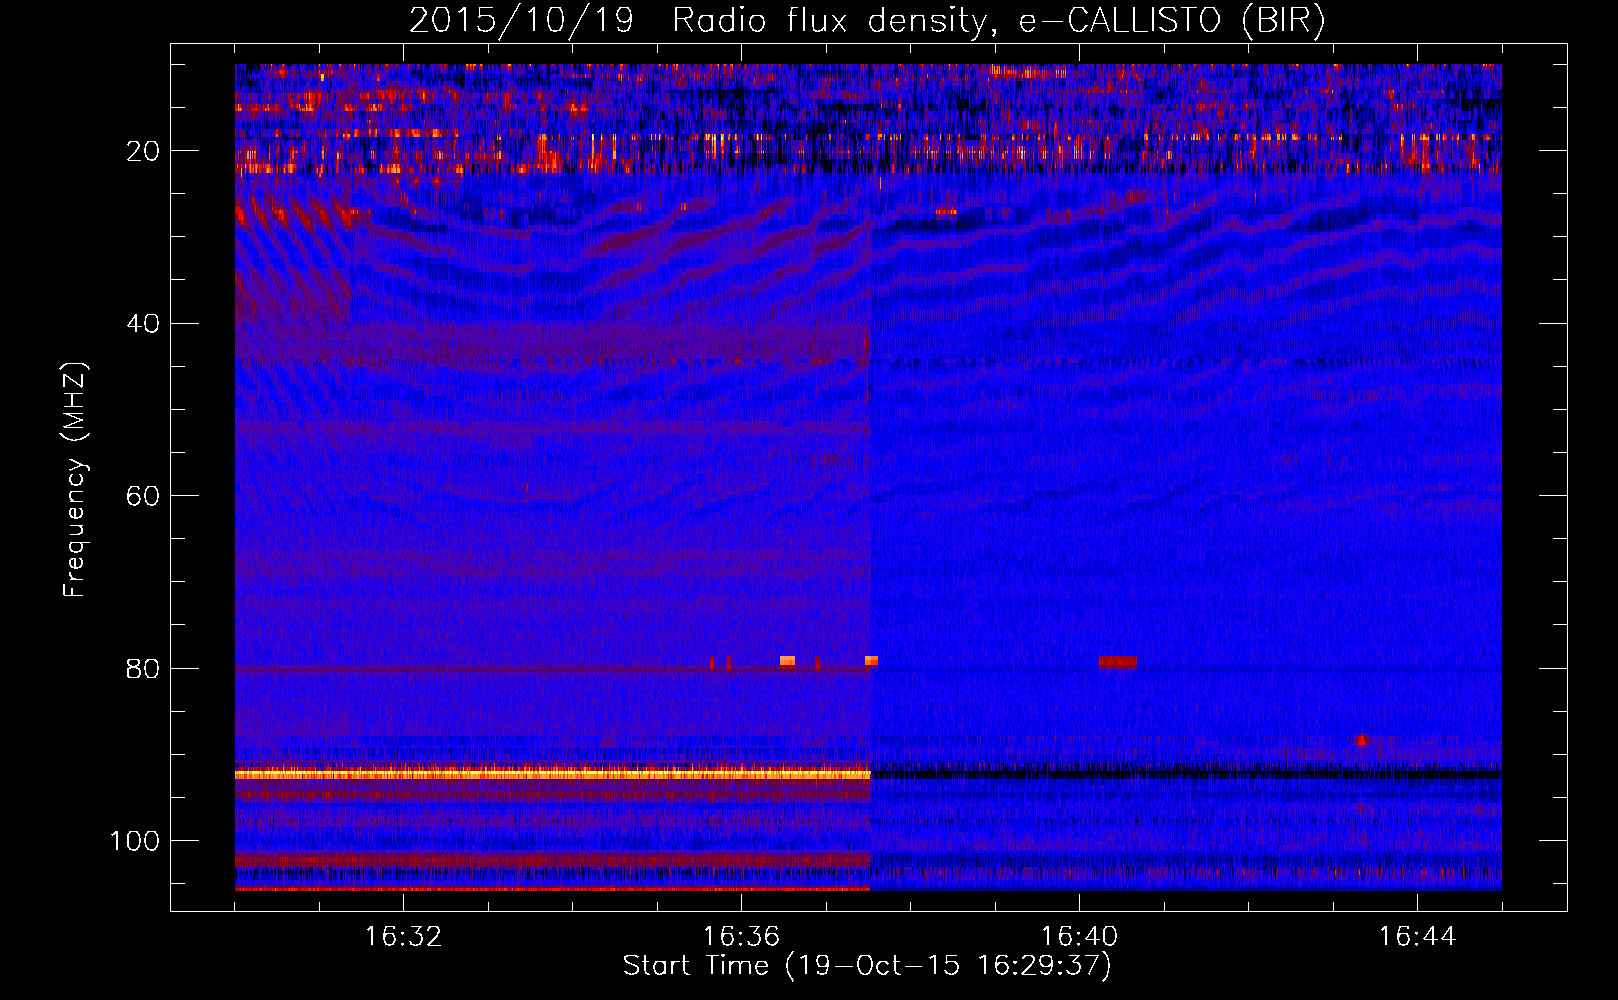
Task: Click the dark red burst near 80 MHz after 16:40
Action: 1118,662
